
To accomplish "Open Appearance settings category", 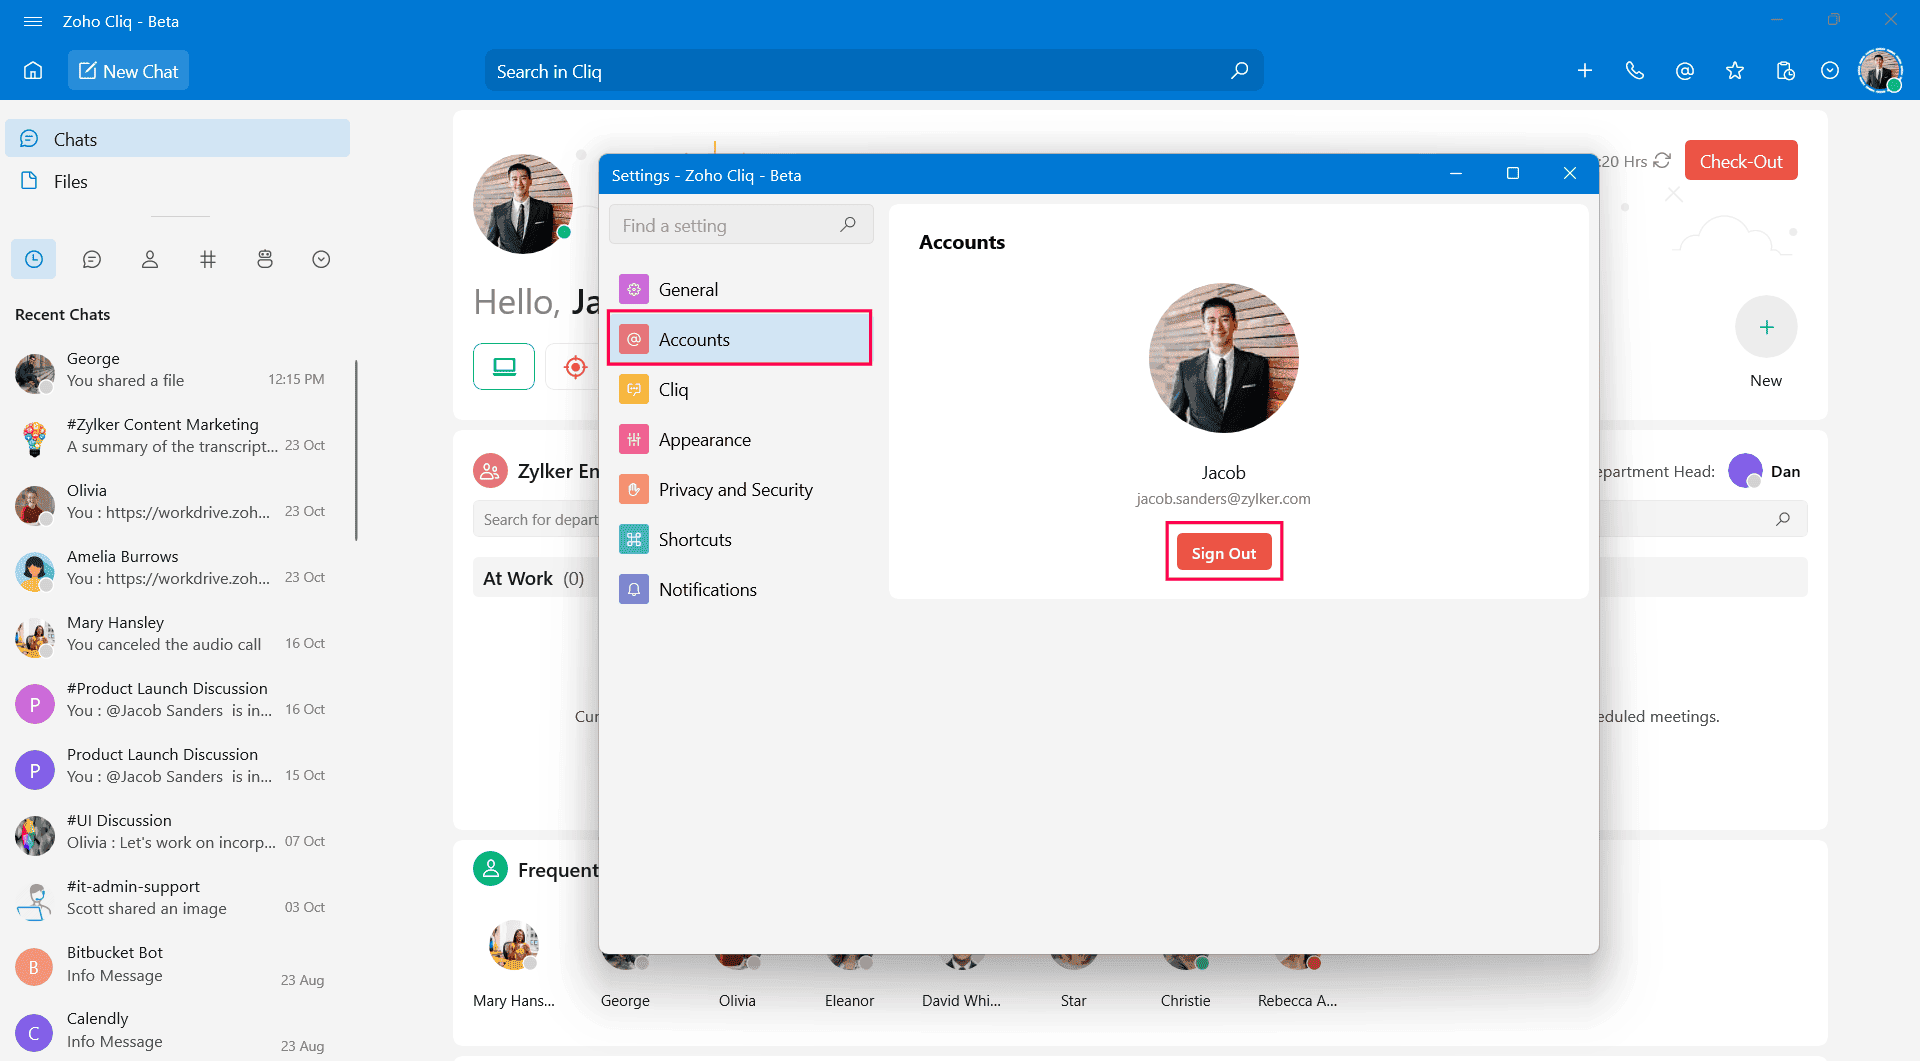I will tap(740, 439).
